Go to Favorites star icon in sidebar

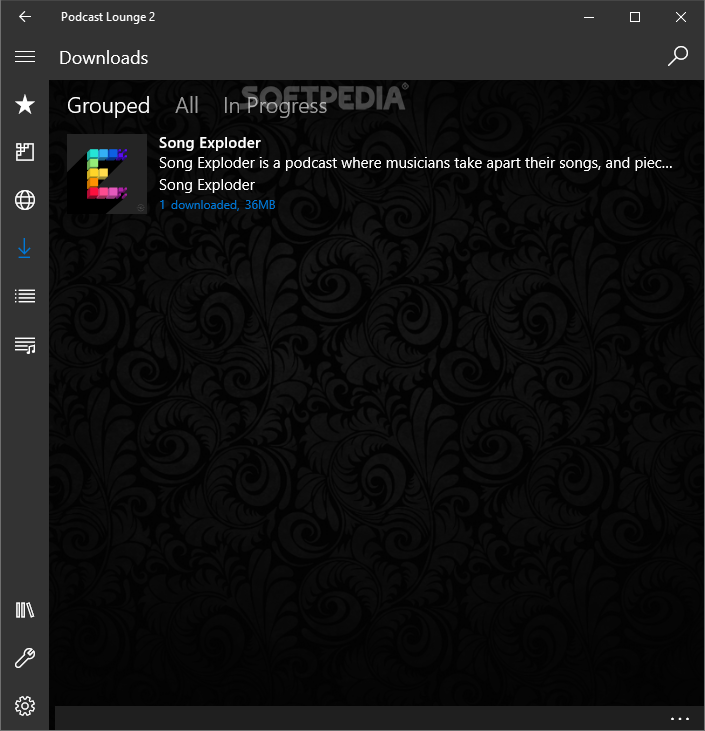click(25, 104)
